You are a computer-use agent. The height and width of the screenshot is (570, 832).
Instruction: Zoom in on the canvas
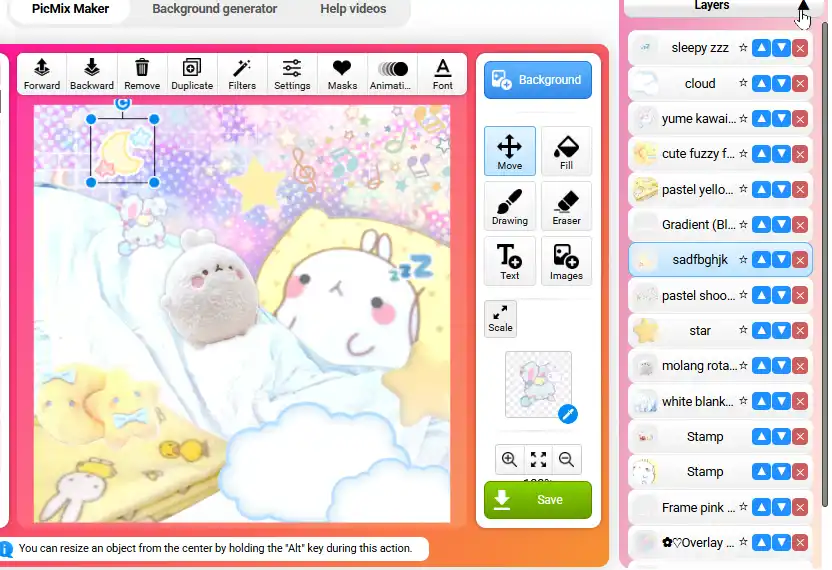point(509,459)
